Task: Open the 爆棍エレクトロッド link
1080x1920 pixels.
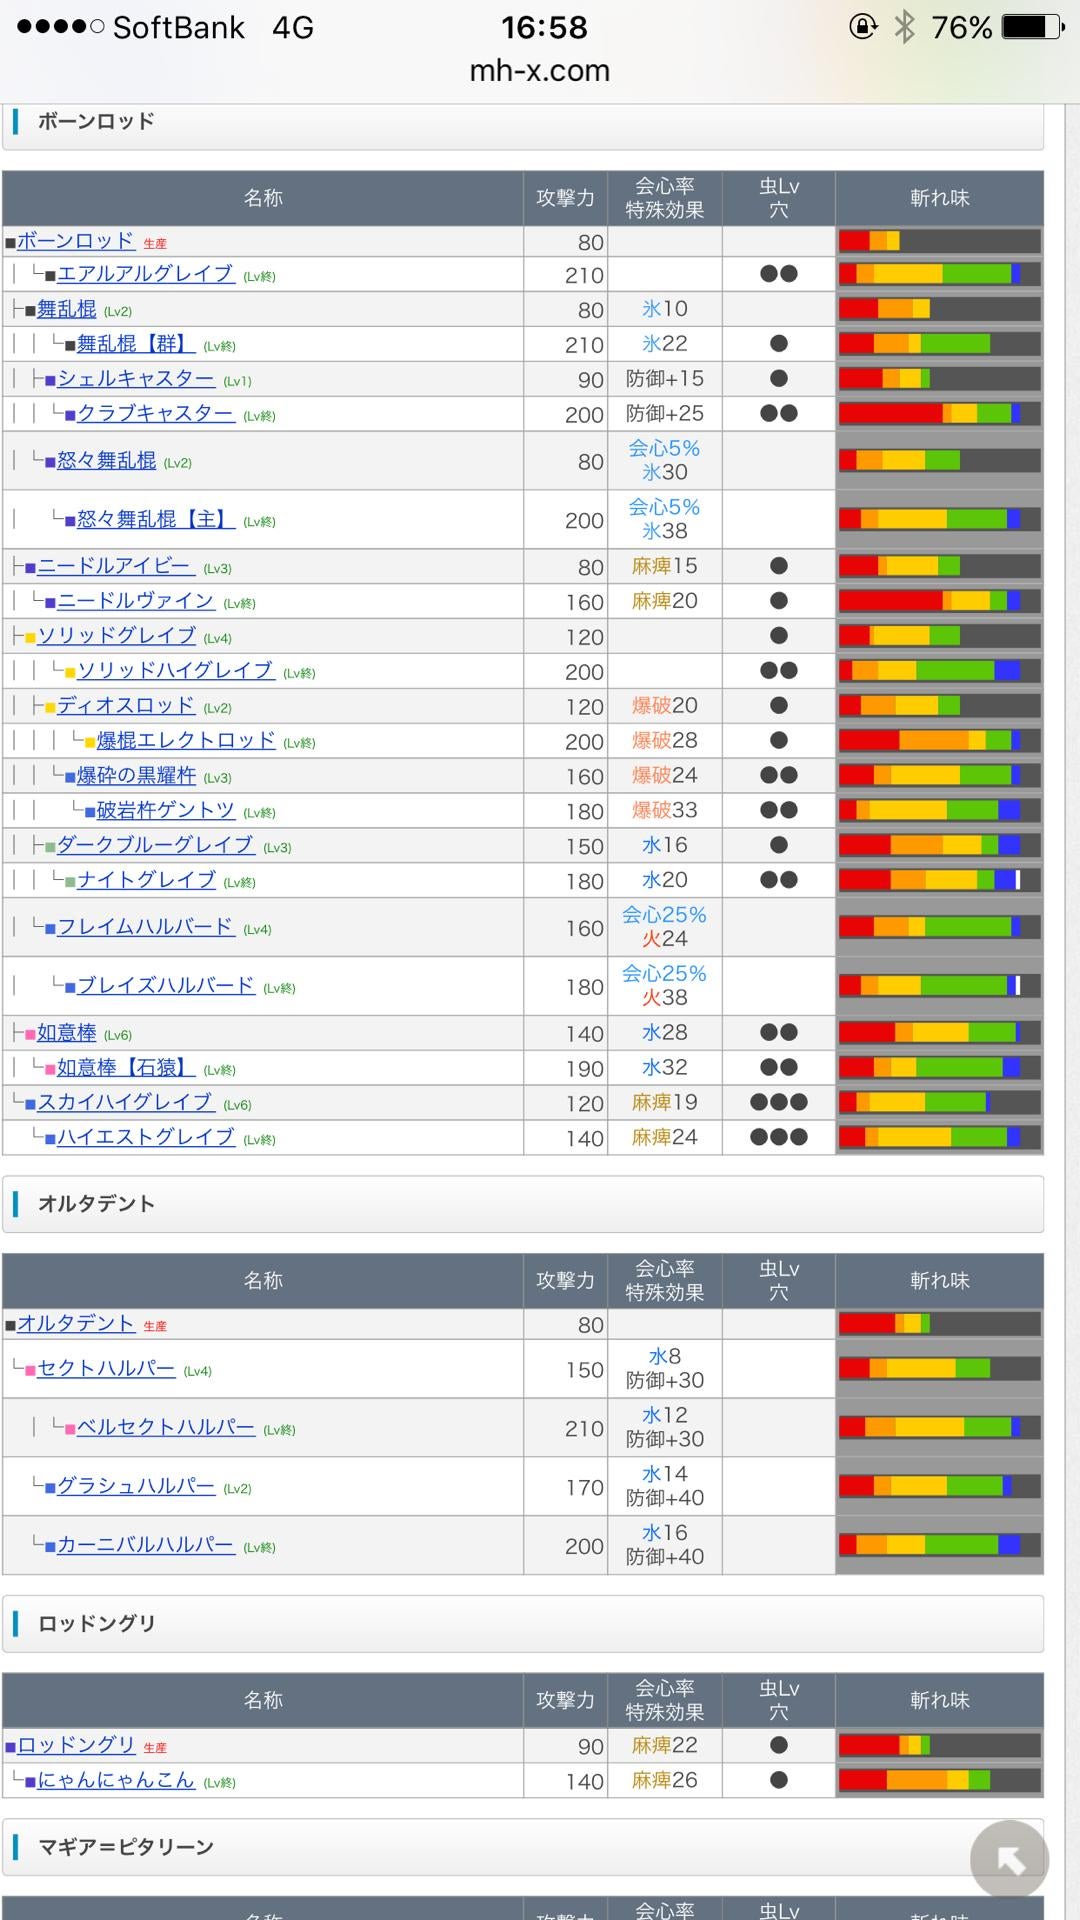Action: pos(185,741)
